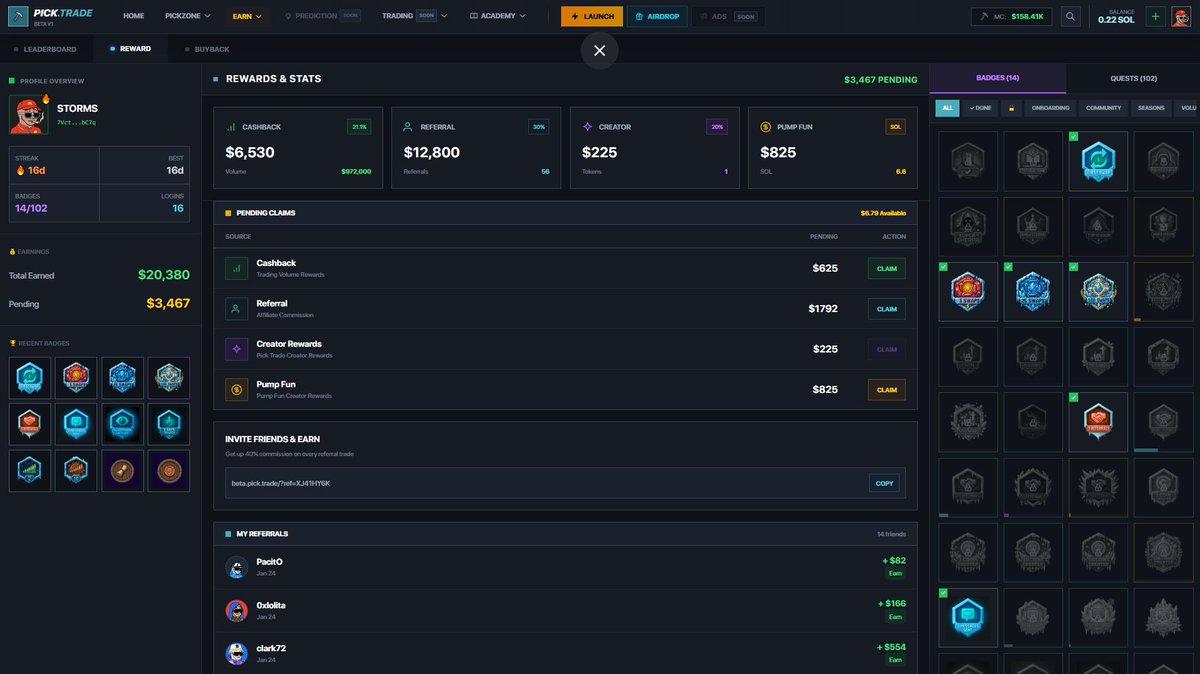1200x674 pixels.
Task: Click the Referral person icon in Pending Claims
Action: pos(236,309)
